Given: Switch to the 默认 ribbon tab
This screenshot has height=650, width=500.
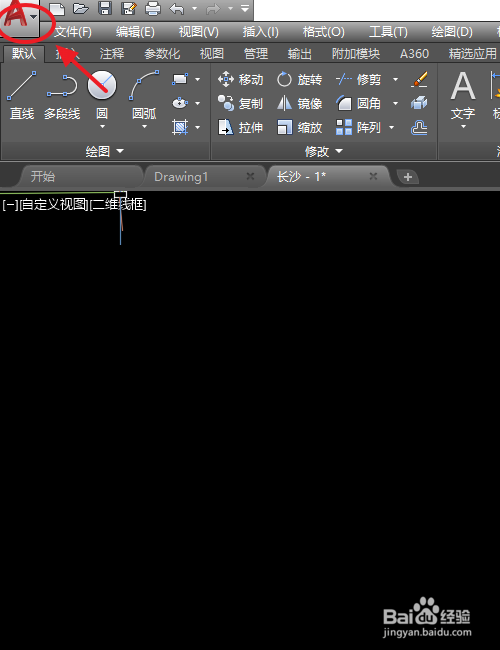Looking at the screenshot, I should [24, 53].
